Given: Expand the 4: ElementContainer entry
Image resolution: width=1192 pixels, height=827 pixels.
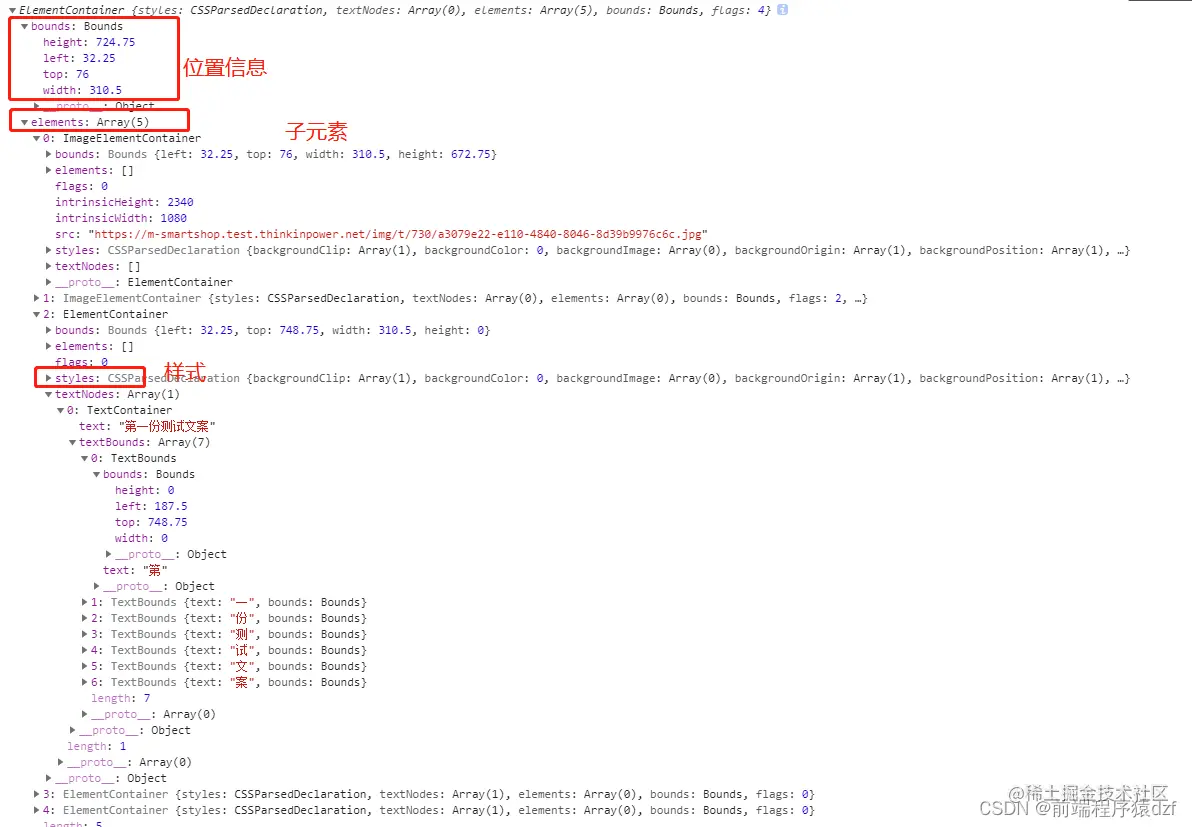Looking at the screenshot, I should [36, 810].
